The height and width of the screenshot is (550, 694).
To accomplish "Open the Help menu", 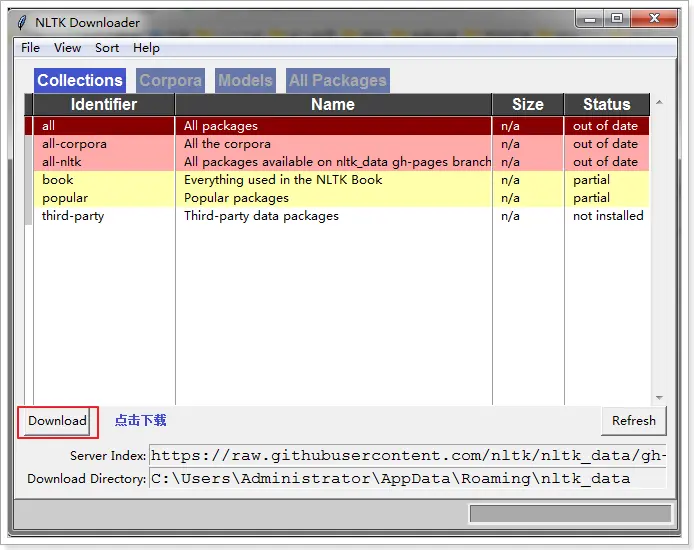I will click(147, 47).
